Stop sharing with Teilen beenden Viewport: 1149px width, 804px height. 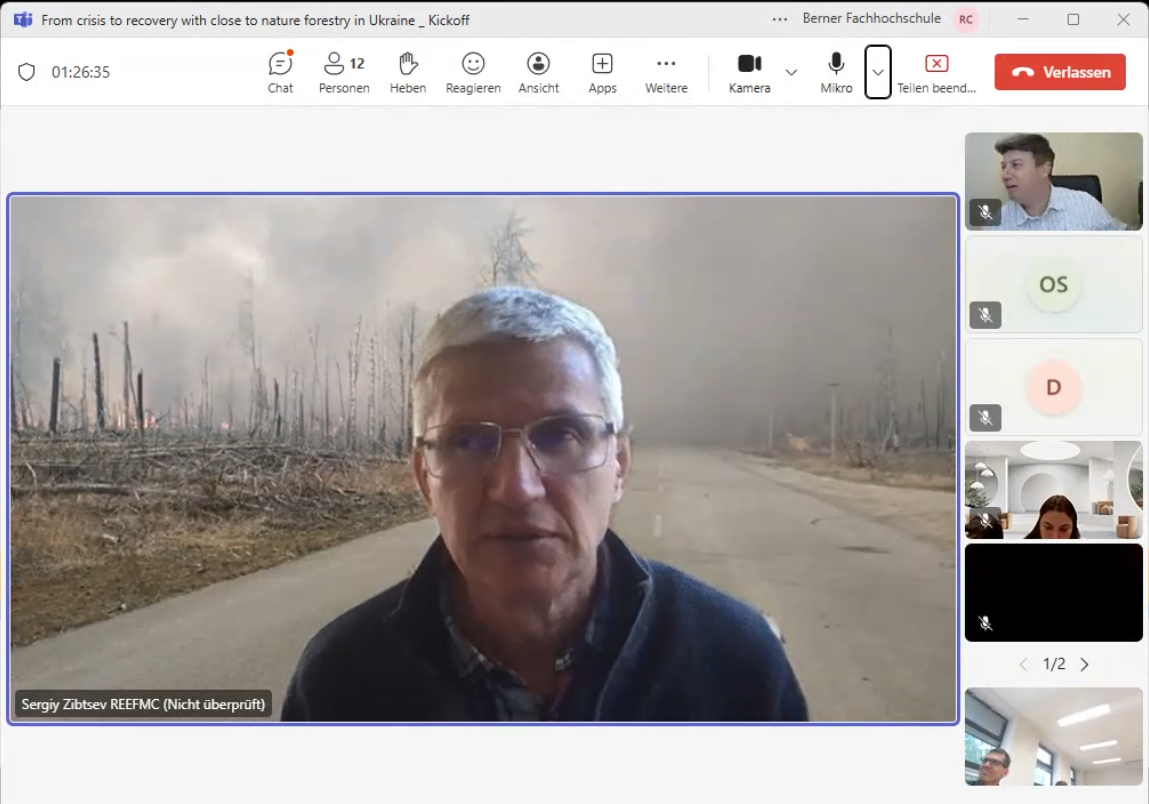[x=936, y=72]
